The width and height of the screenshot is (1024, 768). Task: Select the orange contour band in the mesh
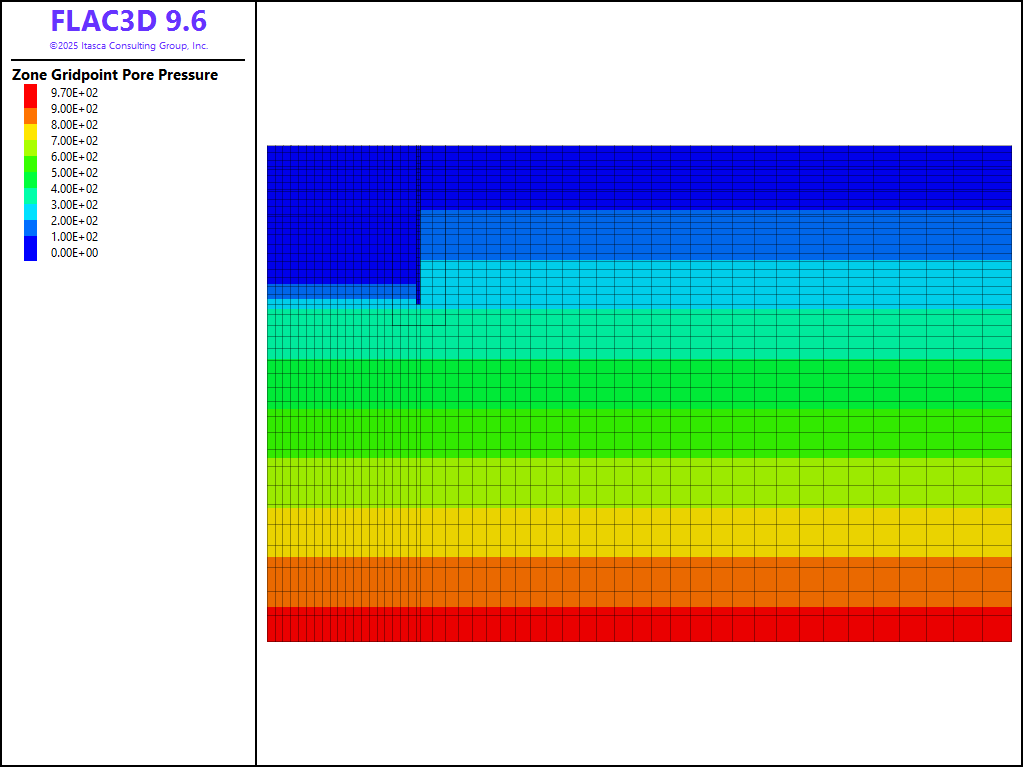tap(640, 582)
